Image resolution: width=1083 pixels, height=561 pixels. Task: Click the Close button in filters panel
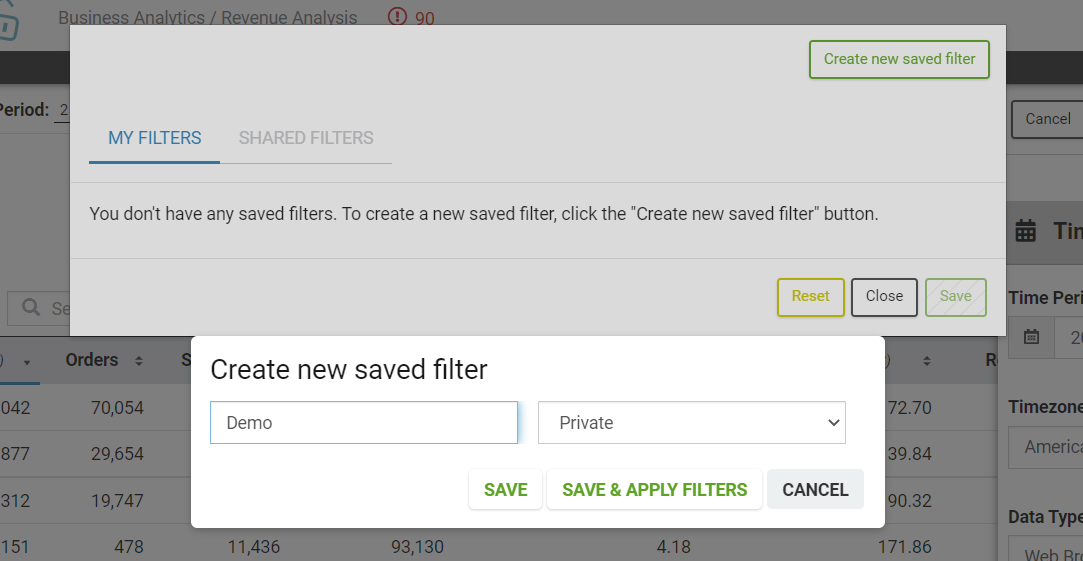click(884, 297)
